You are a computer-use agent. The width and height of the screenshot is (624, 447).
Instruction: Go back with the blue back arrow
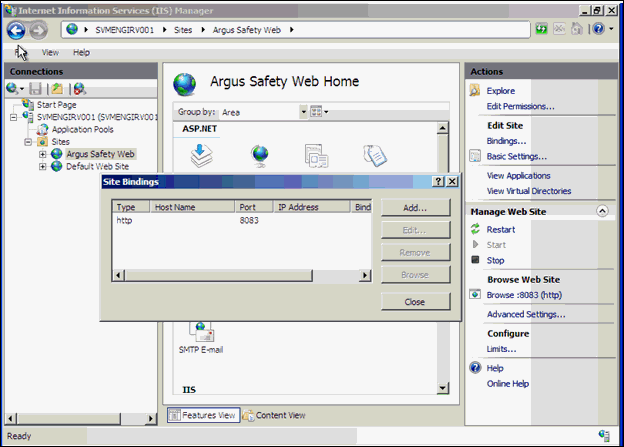click(16, 30)
